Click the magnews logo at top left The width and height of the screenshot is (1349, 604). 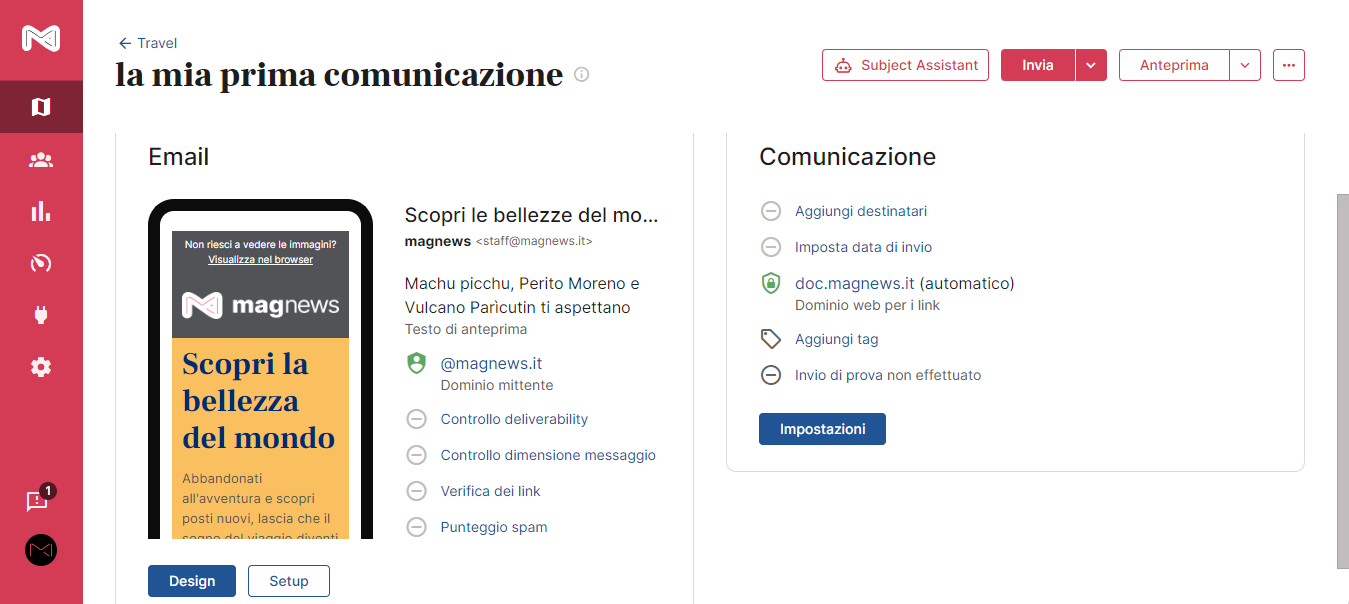point(41,38)
